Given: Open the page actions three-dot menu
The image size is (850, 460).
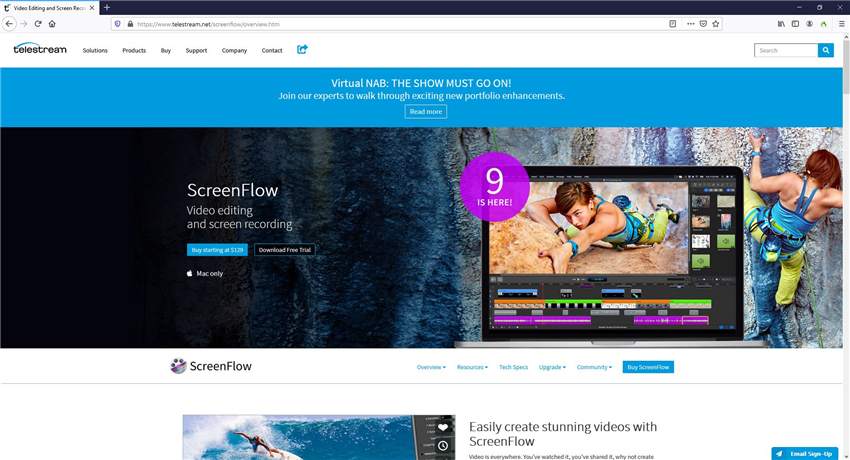Looking at the screenshot, I should (x=690, y=24).
